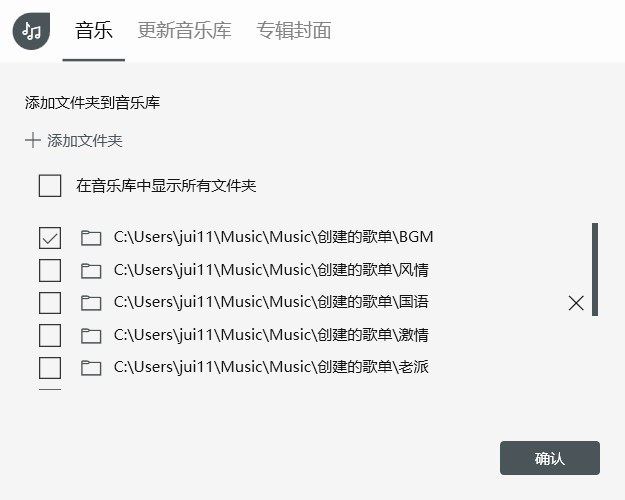Click folder icon beside the BGM path
This screenshot has height=500, width=625.
click(x=91, y=238)
